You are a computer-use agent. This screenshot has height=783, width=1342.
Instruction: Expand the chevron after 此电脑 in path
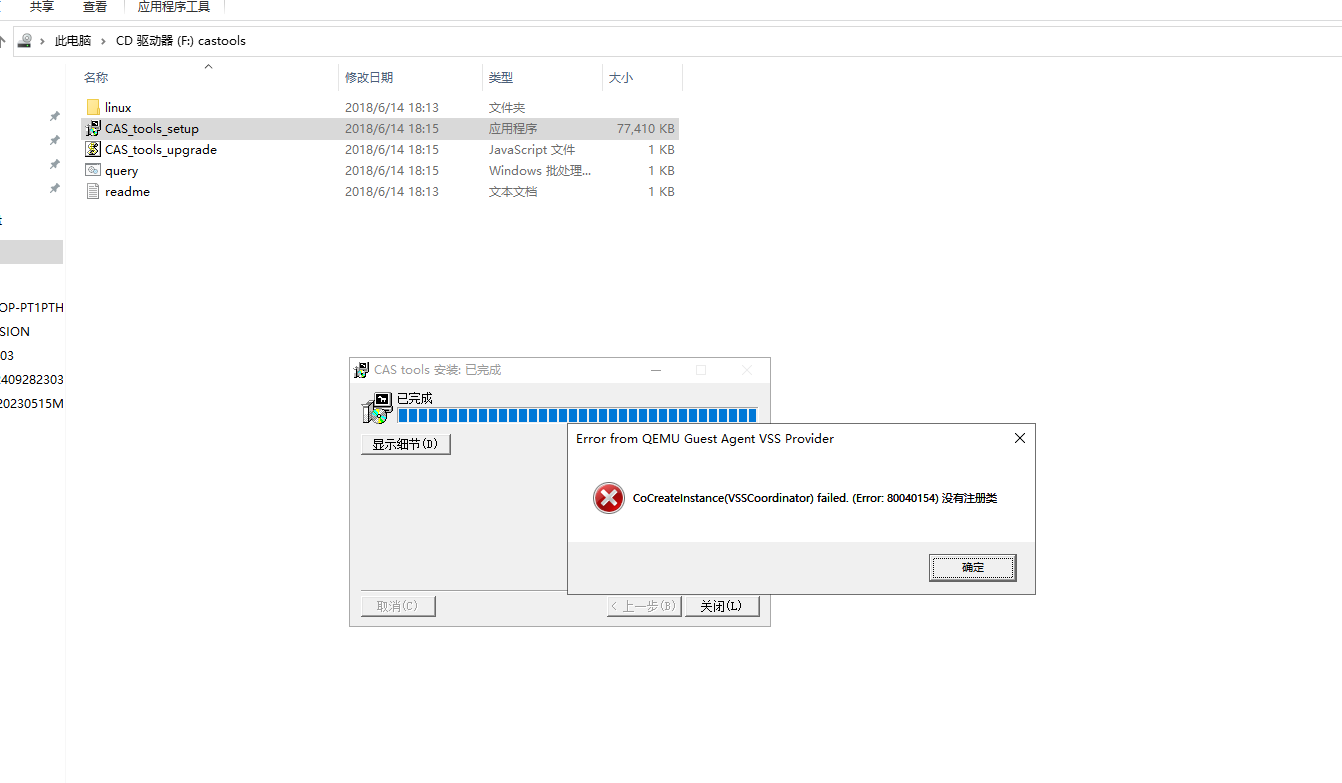coord(103,41)
